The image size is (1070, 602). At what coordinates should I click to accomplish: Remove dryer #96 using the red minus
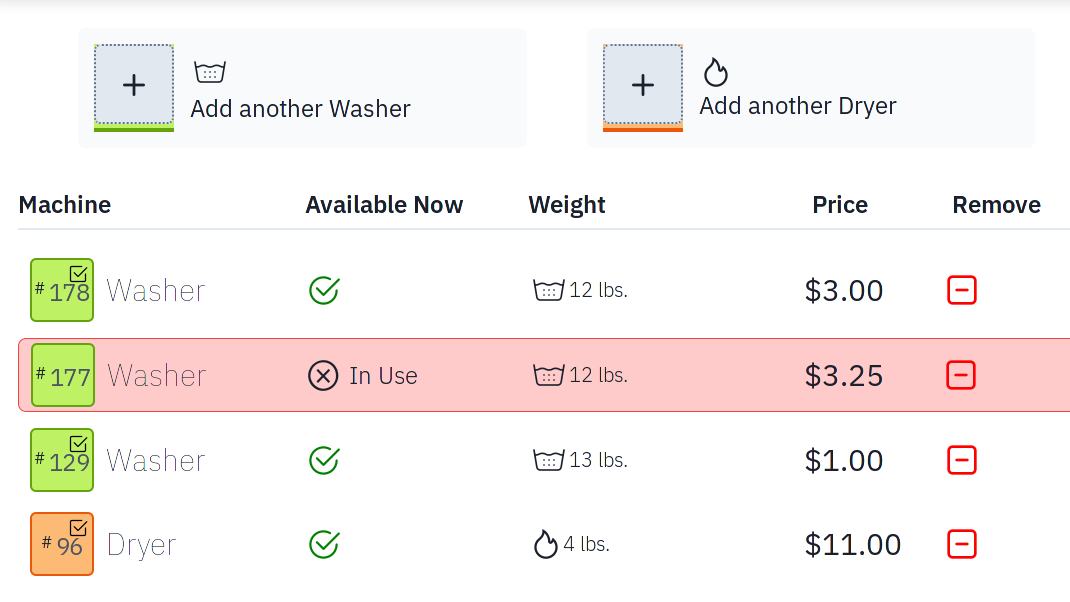(x=961, y=545)
